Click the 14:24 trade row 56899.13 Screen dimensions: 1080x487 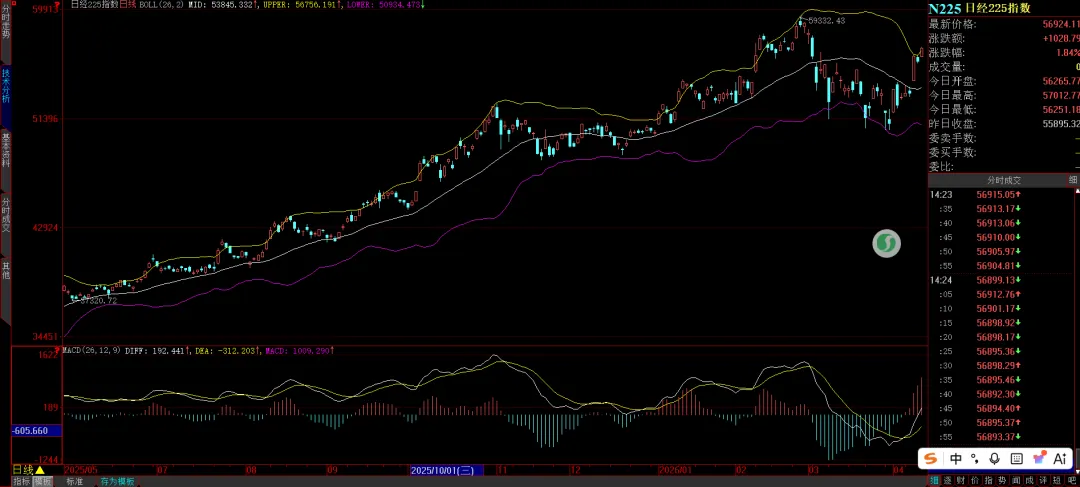tap(999, 280)
